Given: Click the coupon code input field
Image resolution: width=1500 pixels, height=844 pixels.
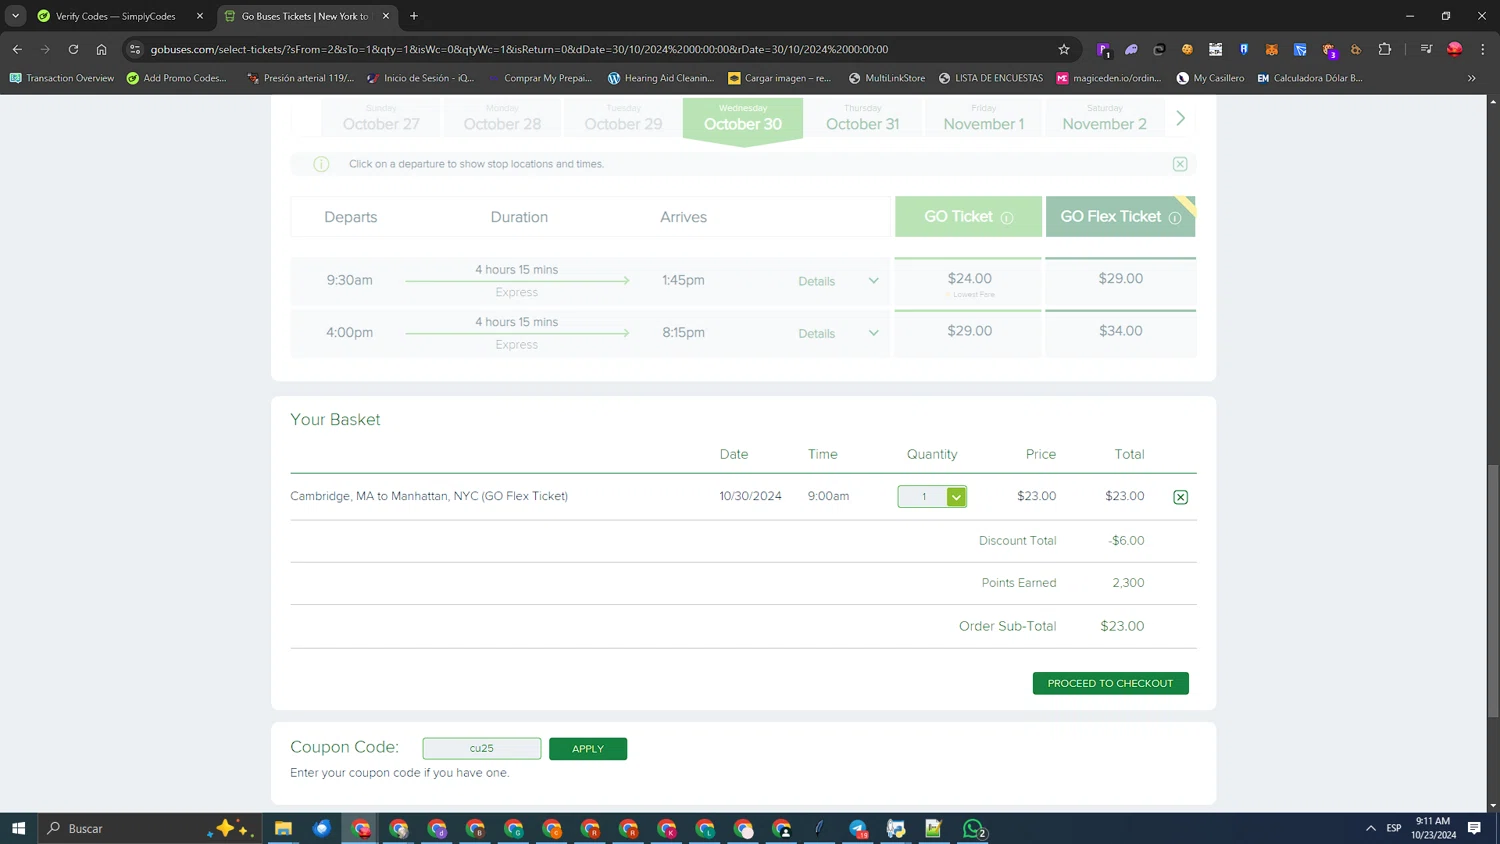Looking at the screenshot, I should pyautogui.click(x=482, y=748).
